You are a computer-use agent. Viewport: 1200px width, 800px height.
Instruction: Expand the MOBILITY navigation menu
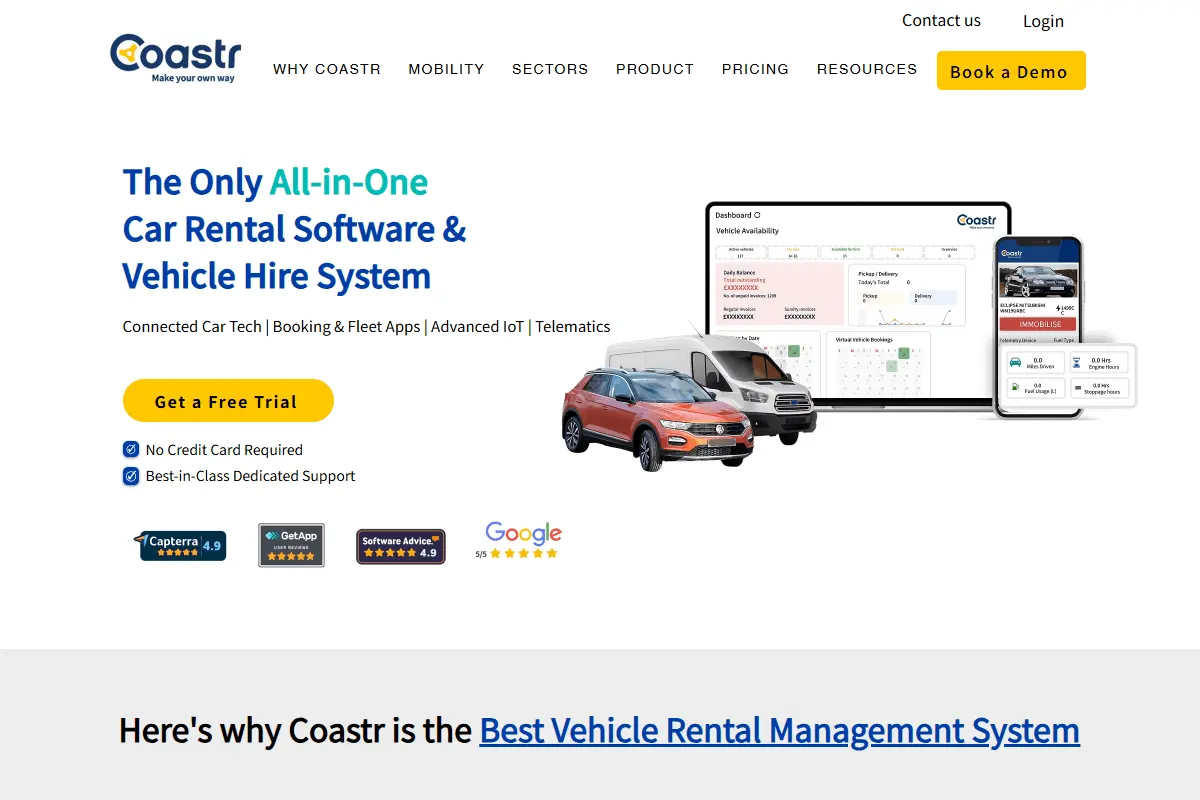point(446,69)
